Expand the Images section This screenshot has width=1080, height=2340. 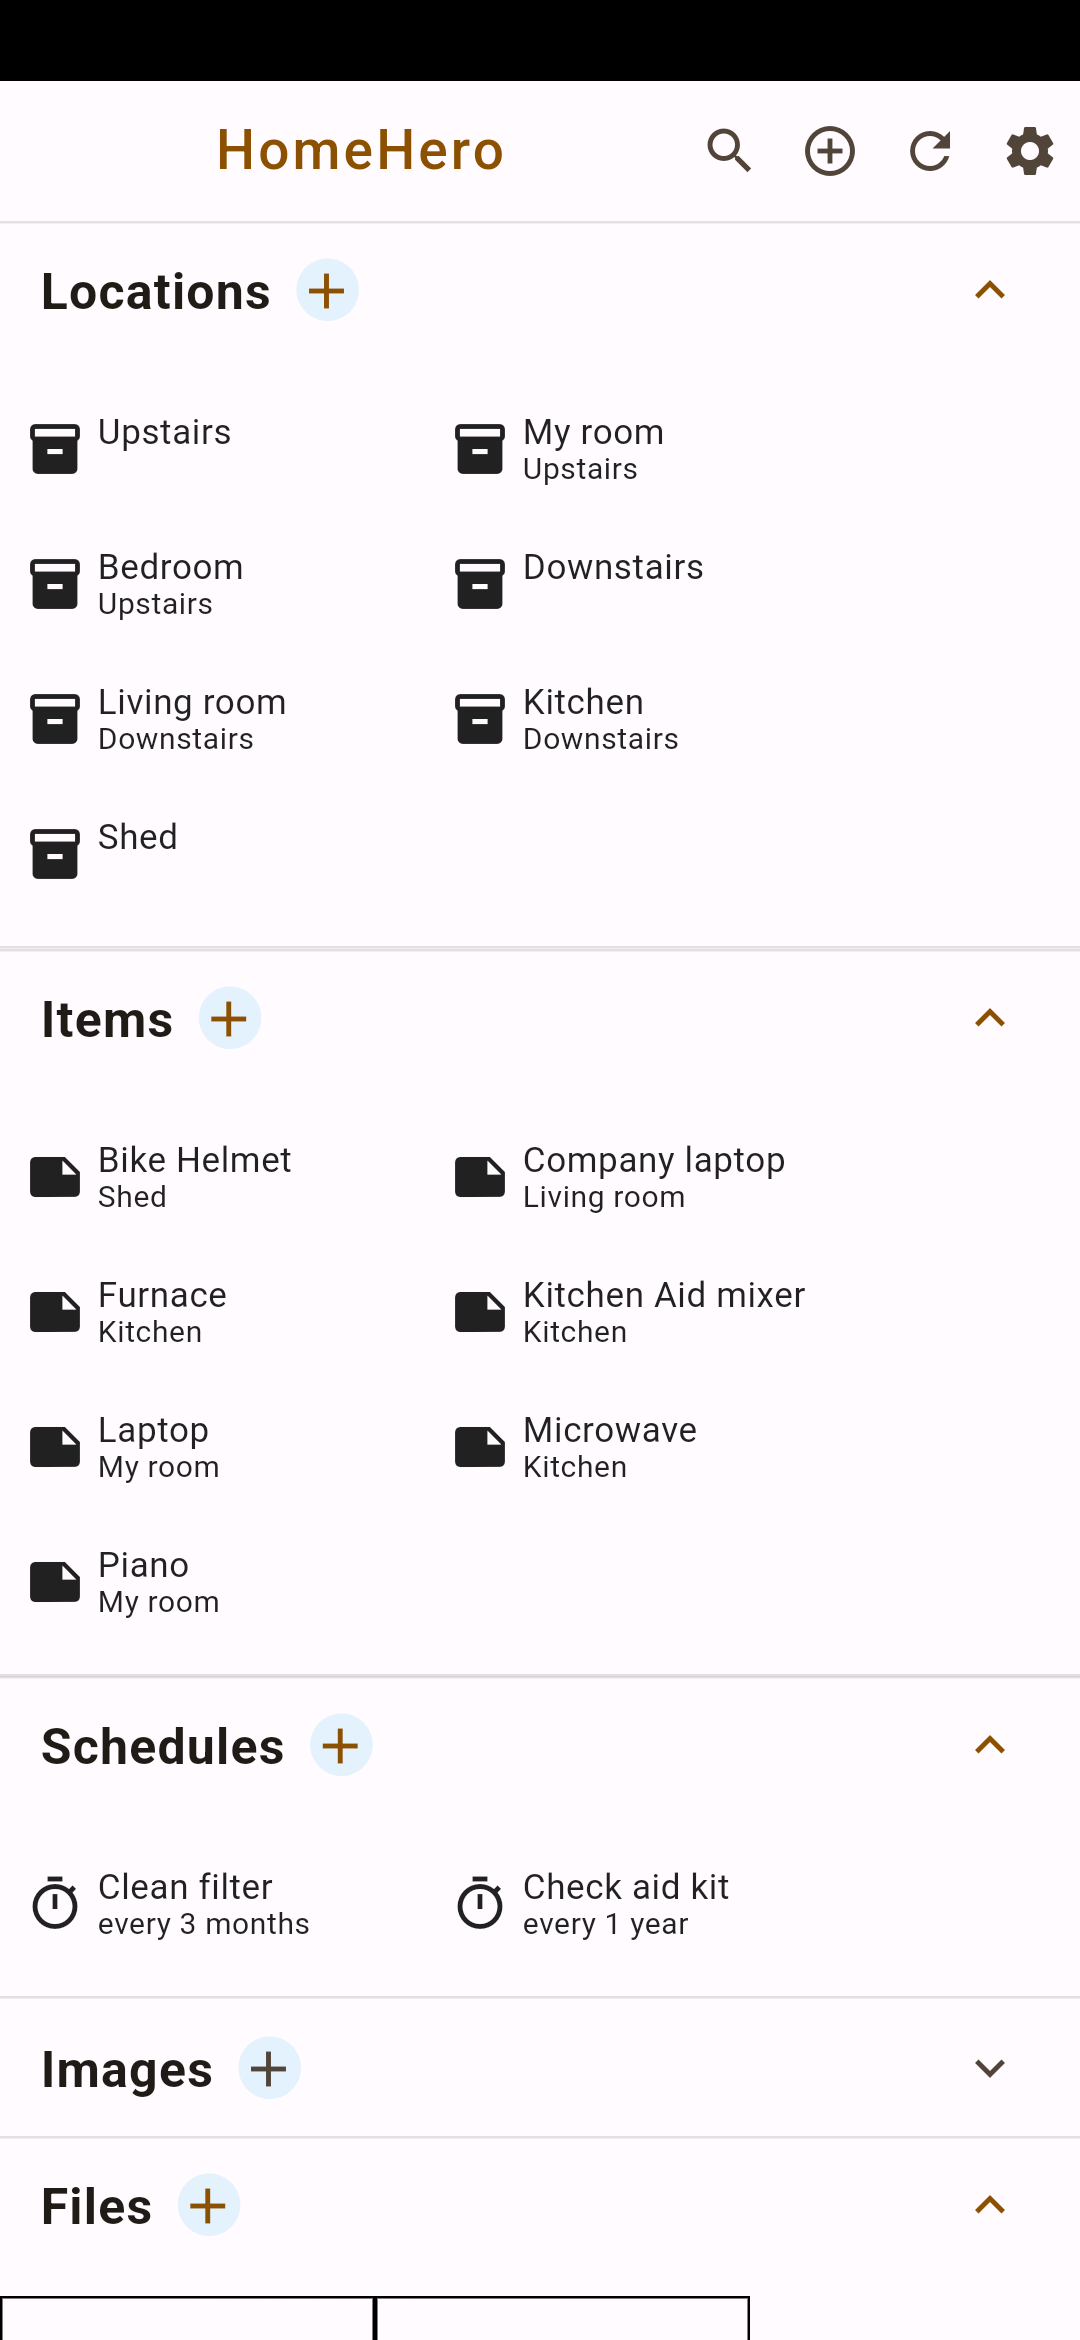point(989,2068)
